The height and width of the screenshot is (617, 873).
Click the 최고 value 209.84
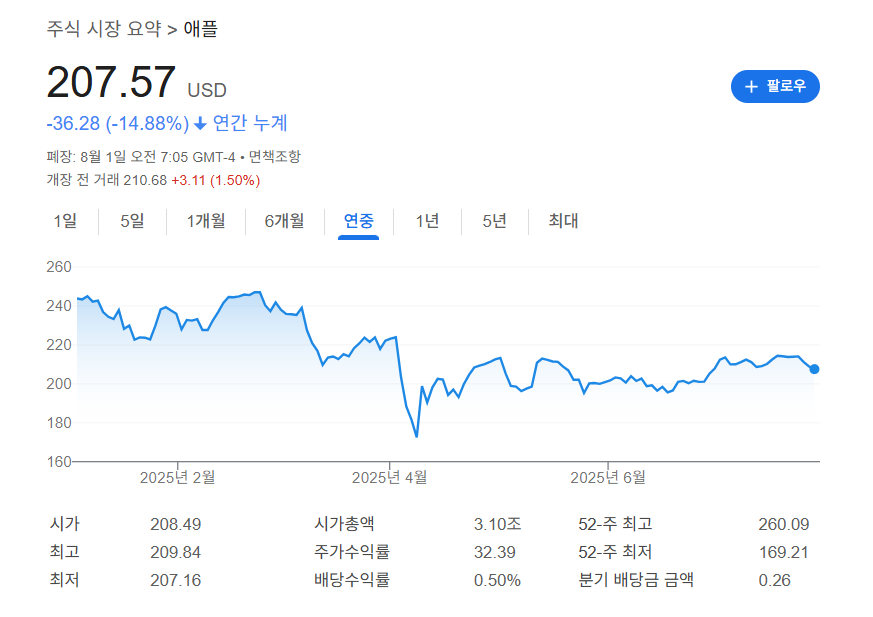tap(175, 552)
